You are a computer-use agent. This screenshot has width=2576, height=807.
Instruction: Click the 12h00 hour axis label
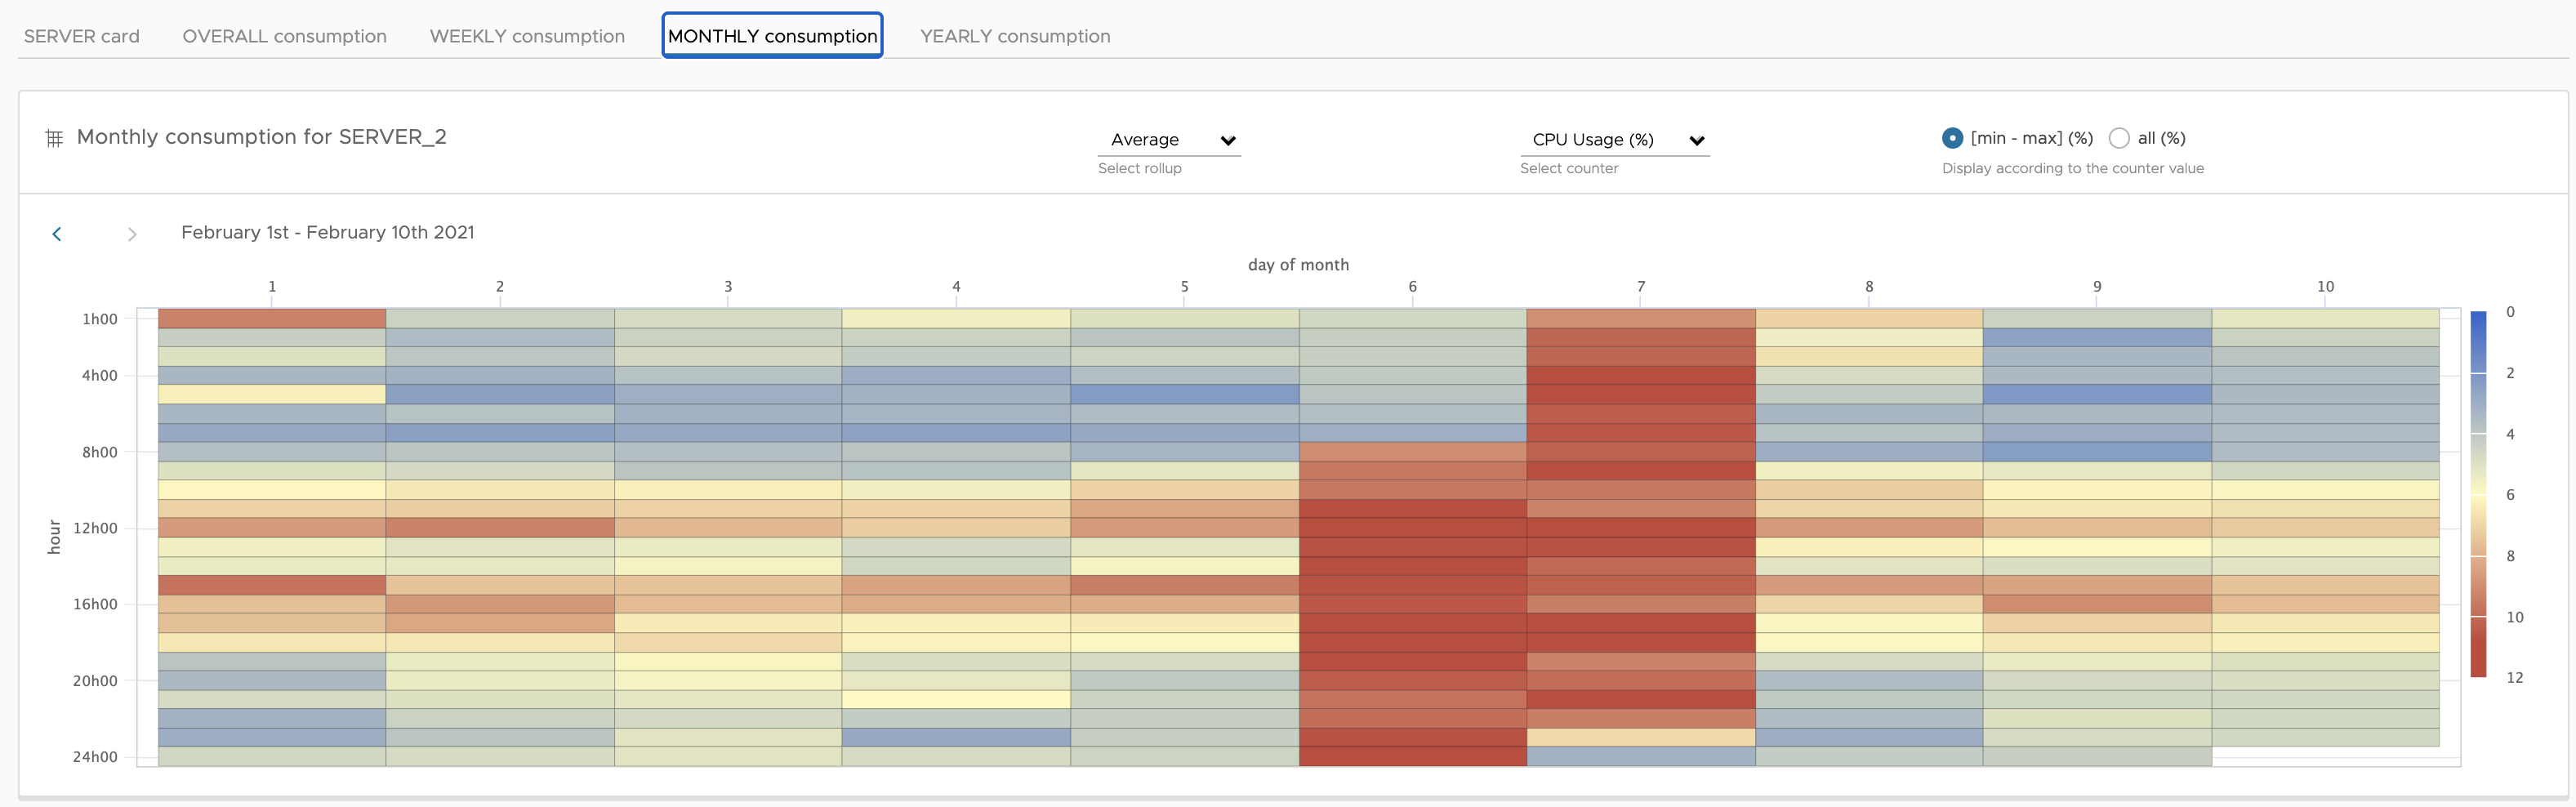(95, 528)
